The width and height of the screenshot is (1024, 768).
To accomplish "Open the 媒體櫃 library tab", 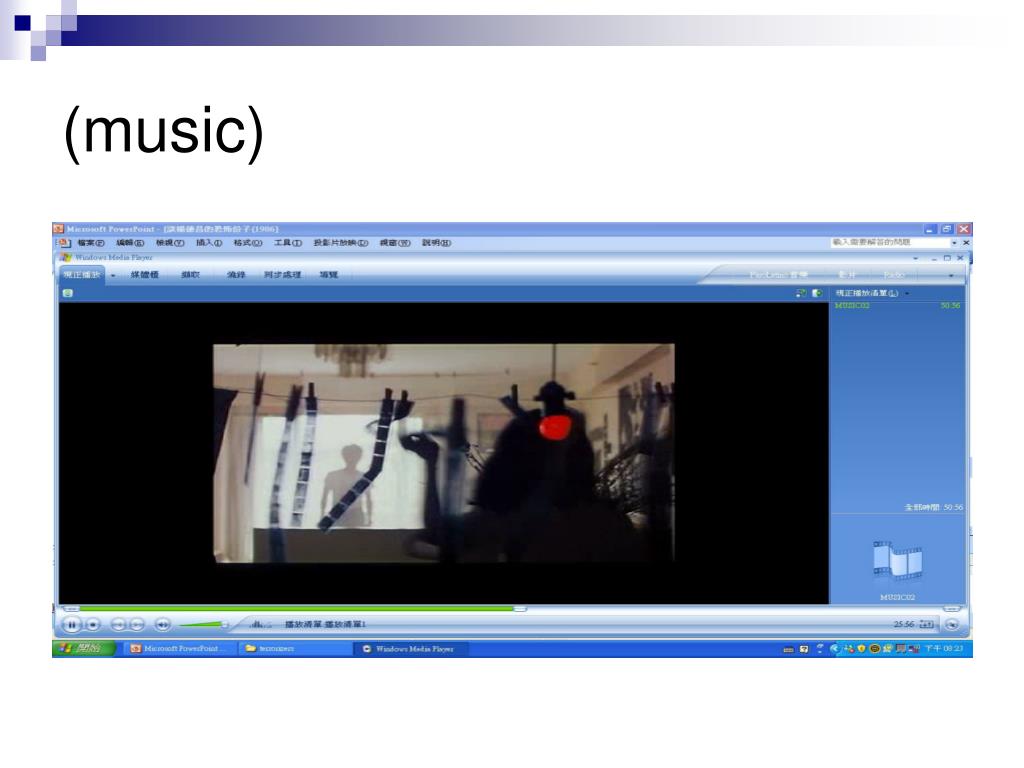I will 144,275.
